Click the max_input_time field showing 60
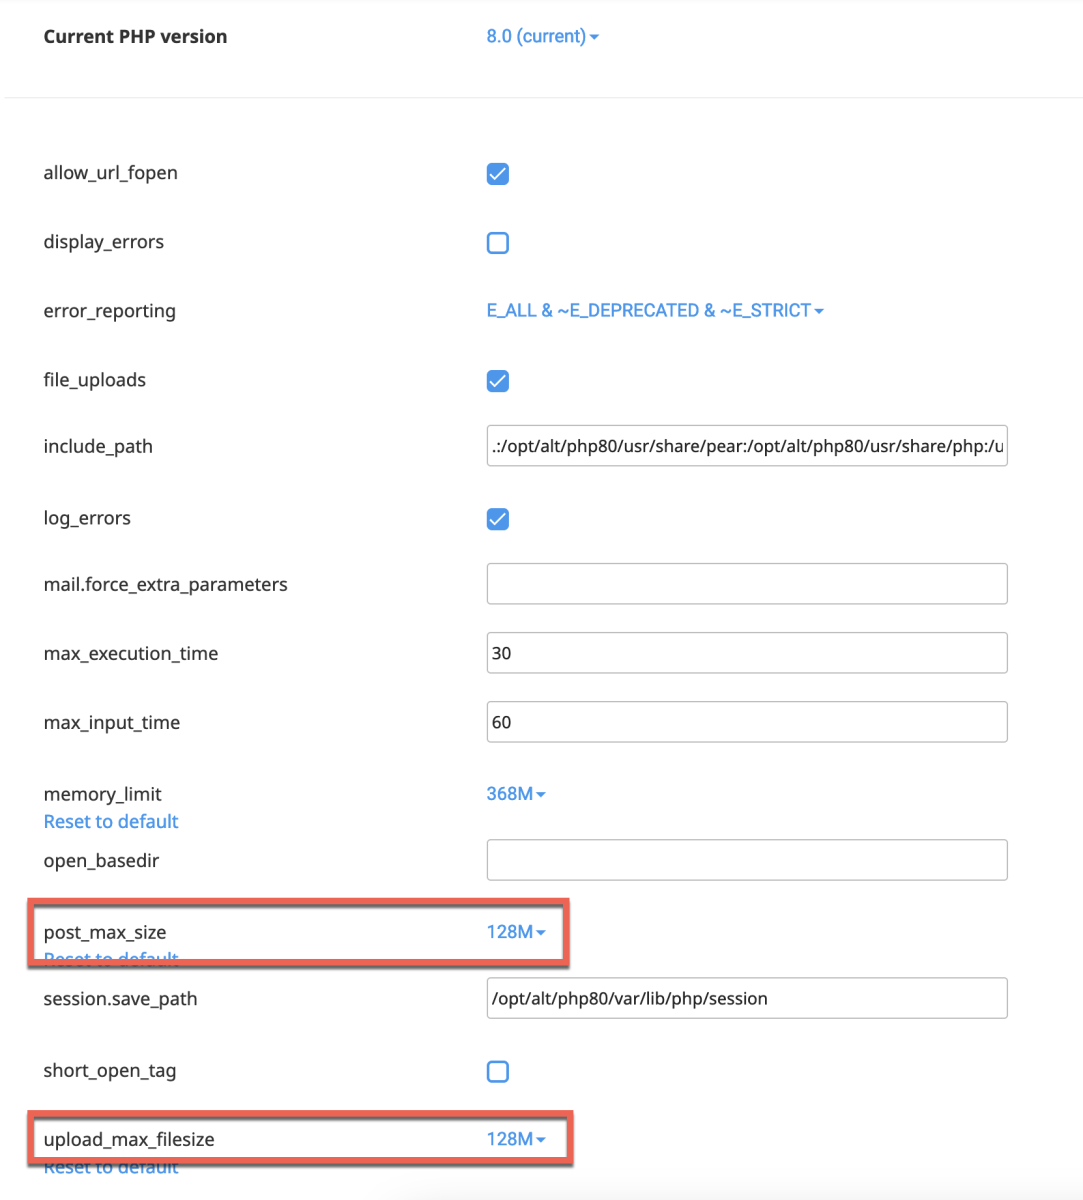The height and width of the screenshot is (1200, 1083). click(746, 722)
